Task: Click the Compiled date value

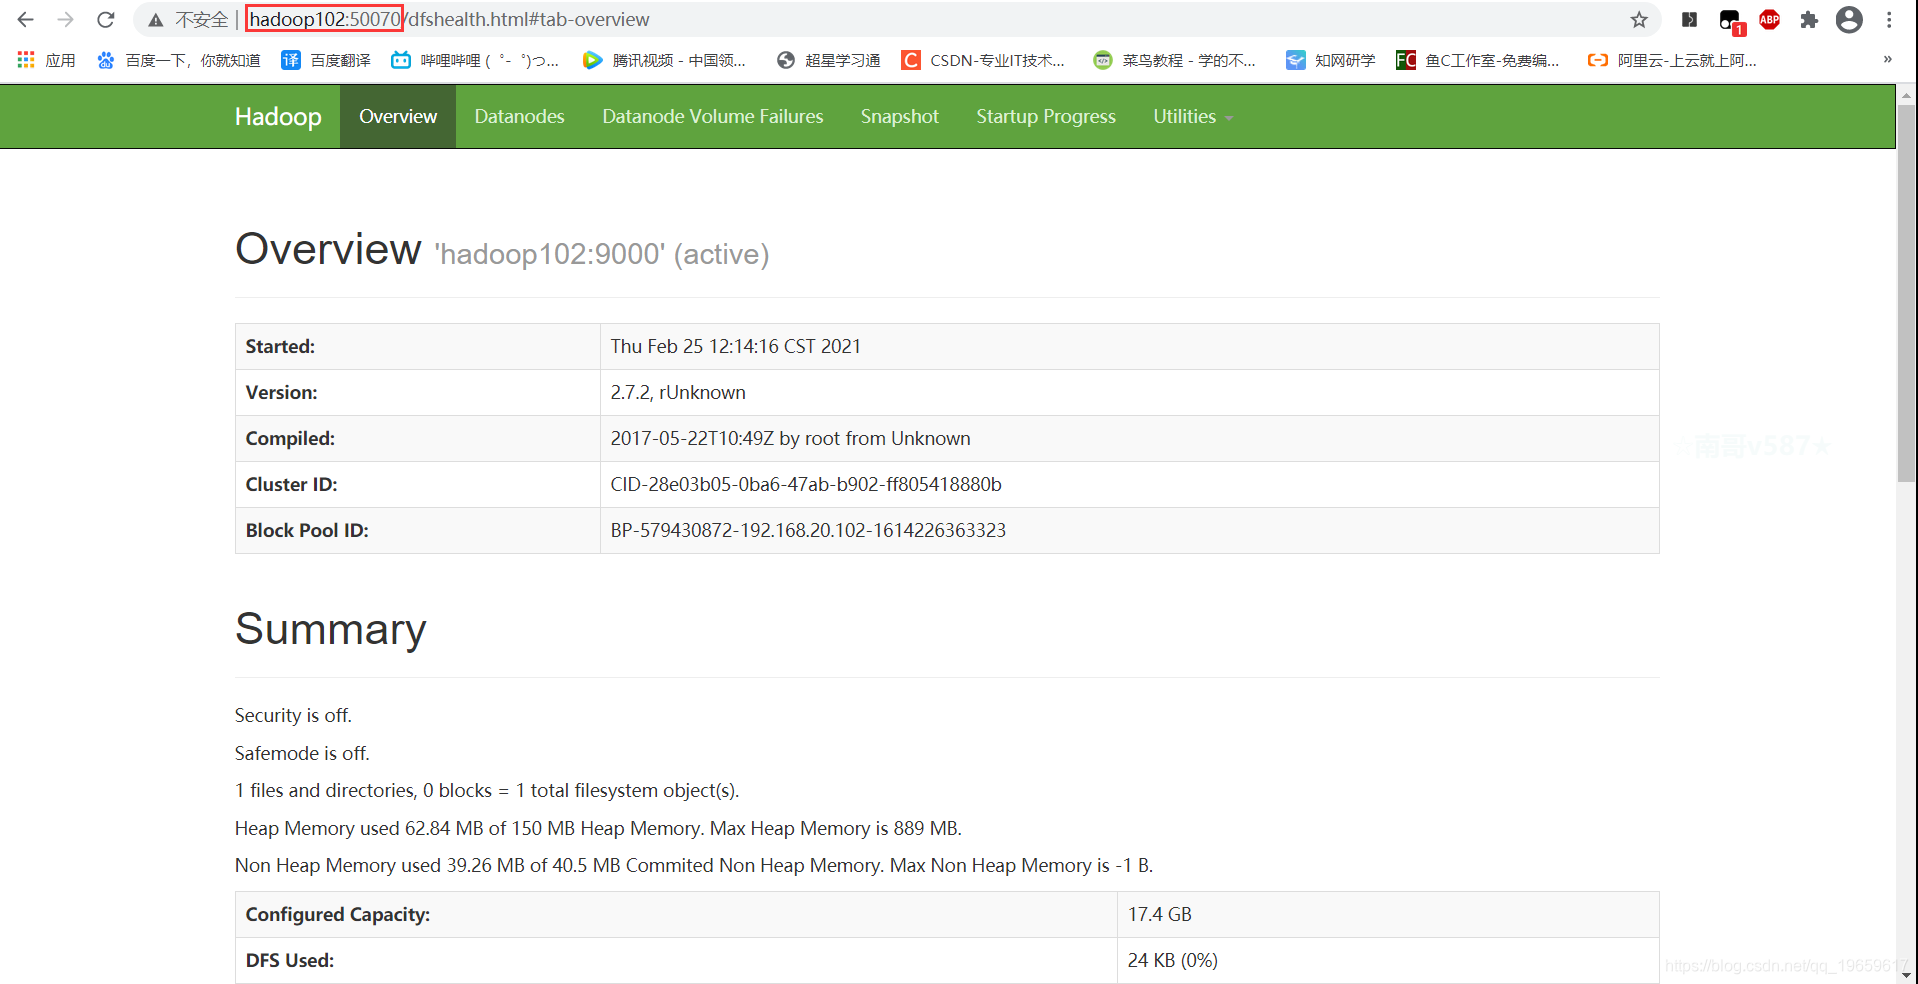Action: click(790, 438)
